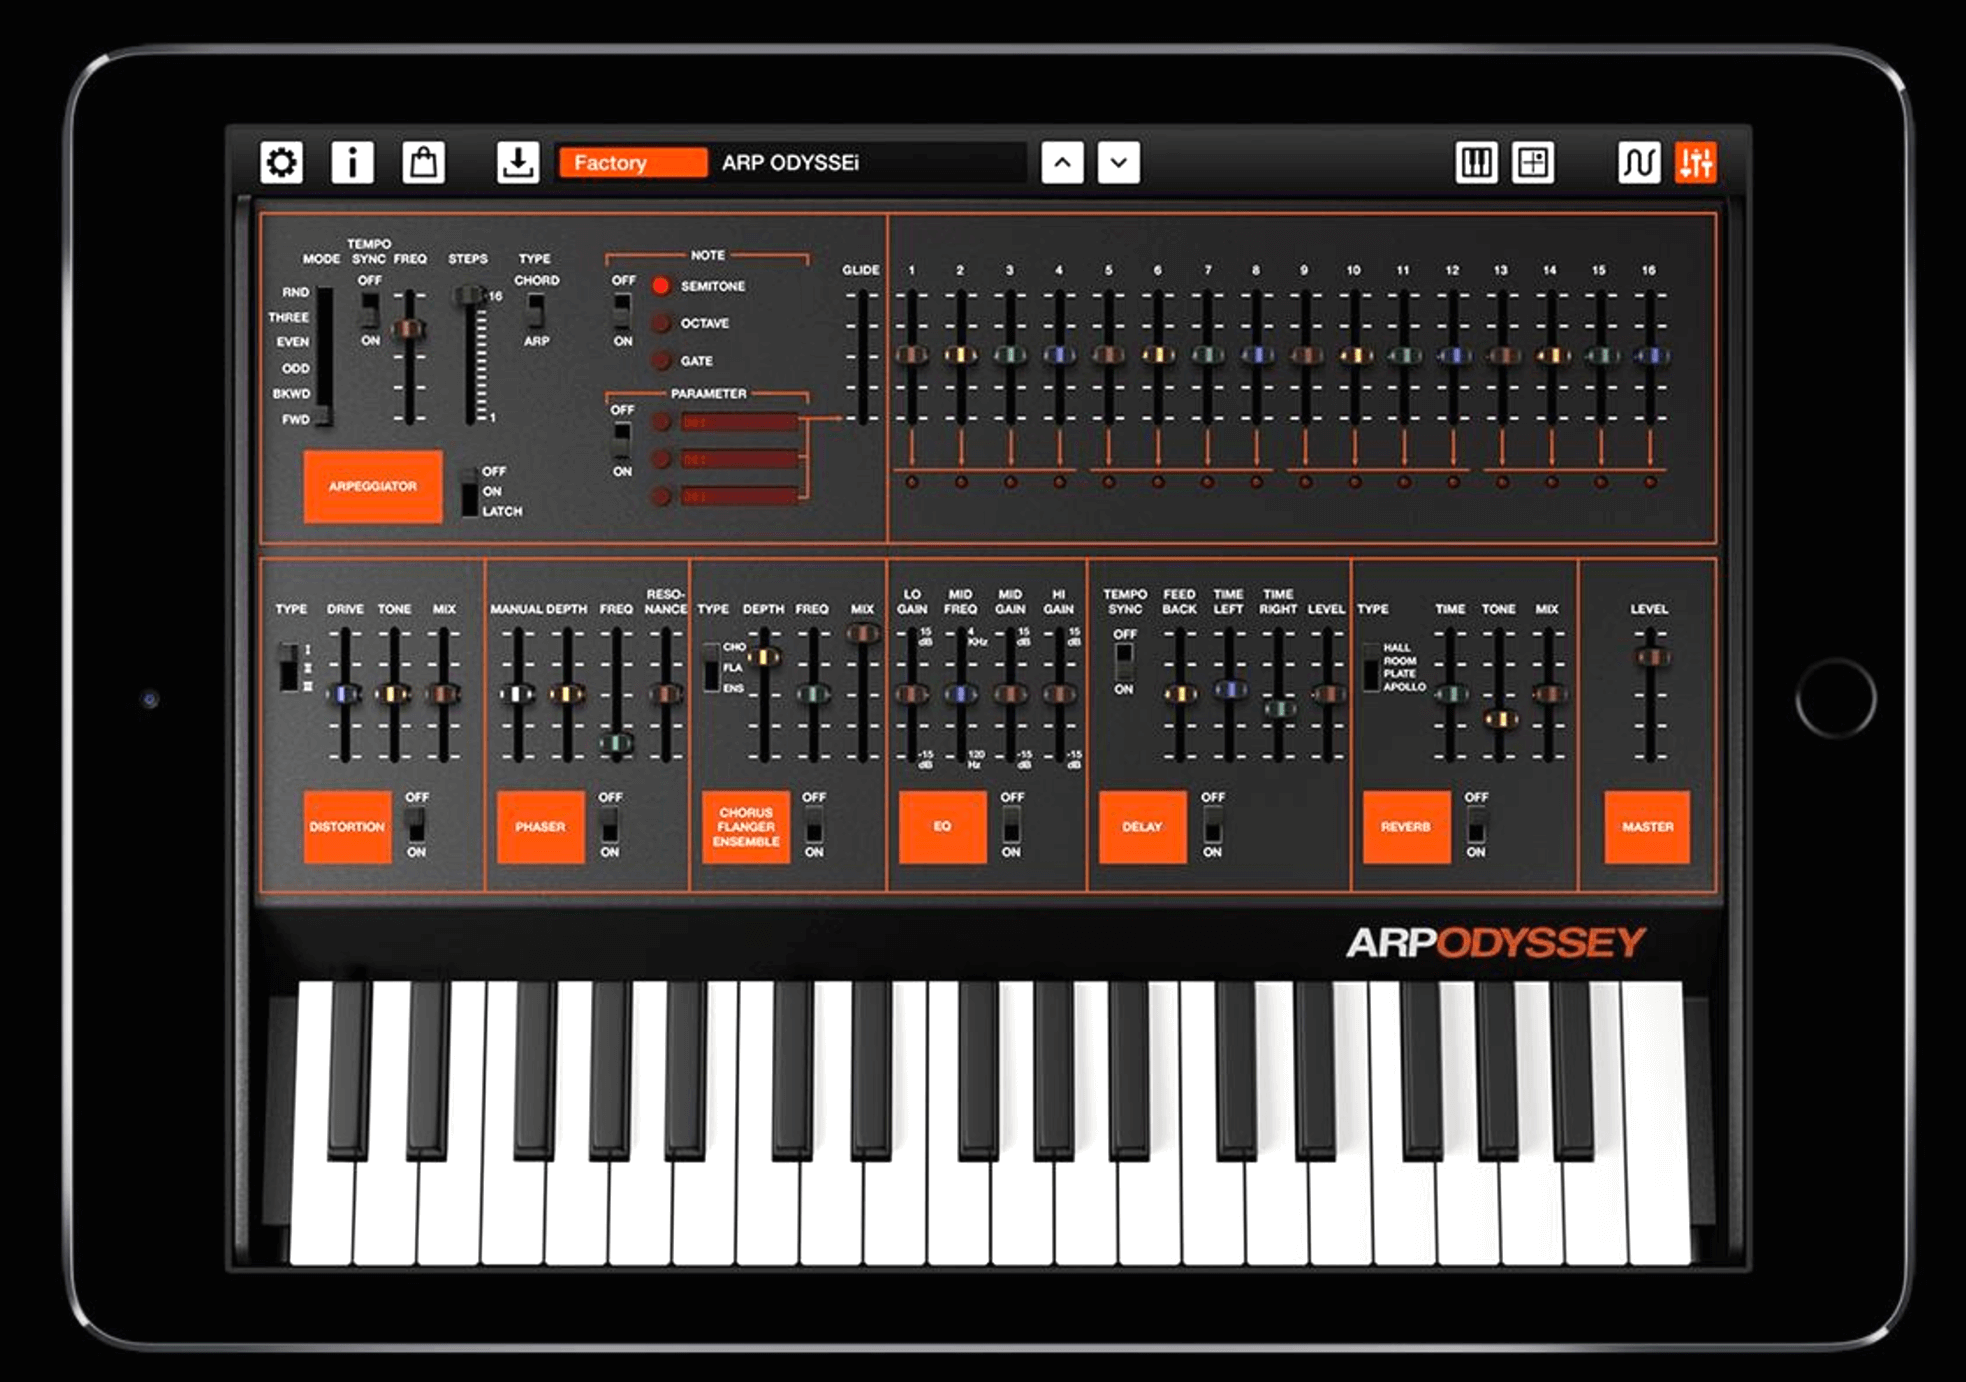Click the step 1 indicator light
The image size is (1966, 1382).
[911, 483]
